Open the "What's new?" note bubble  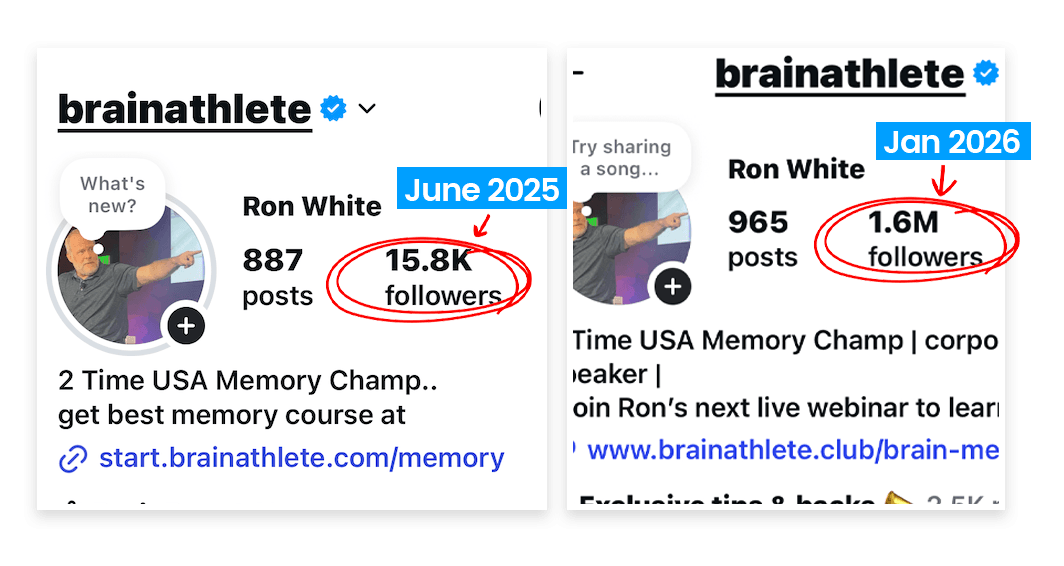(x=112, y=195)
